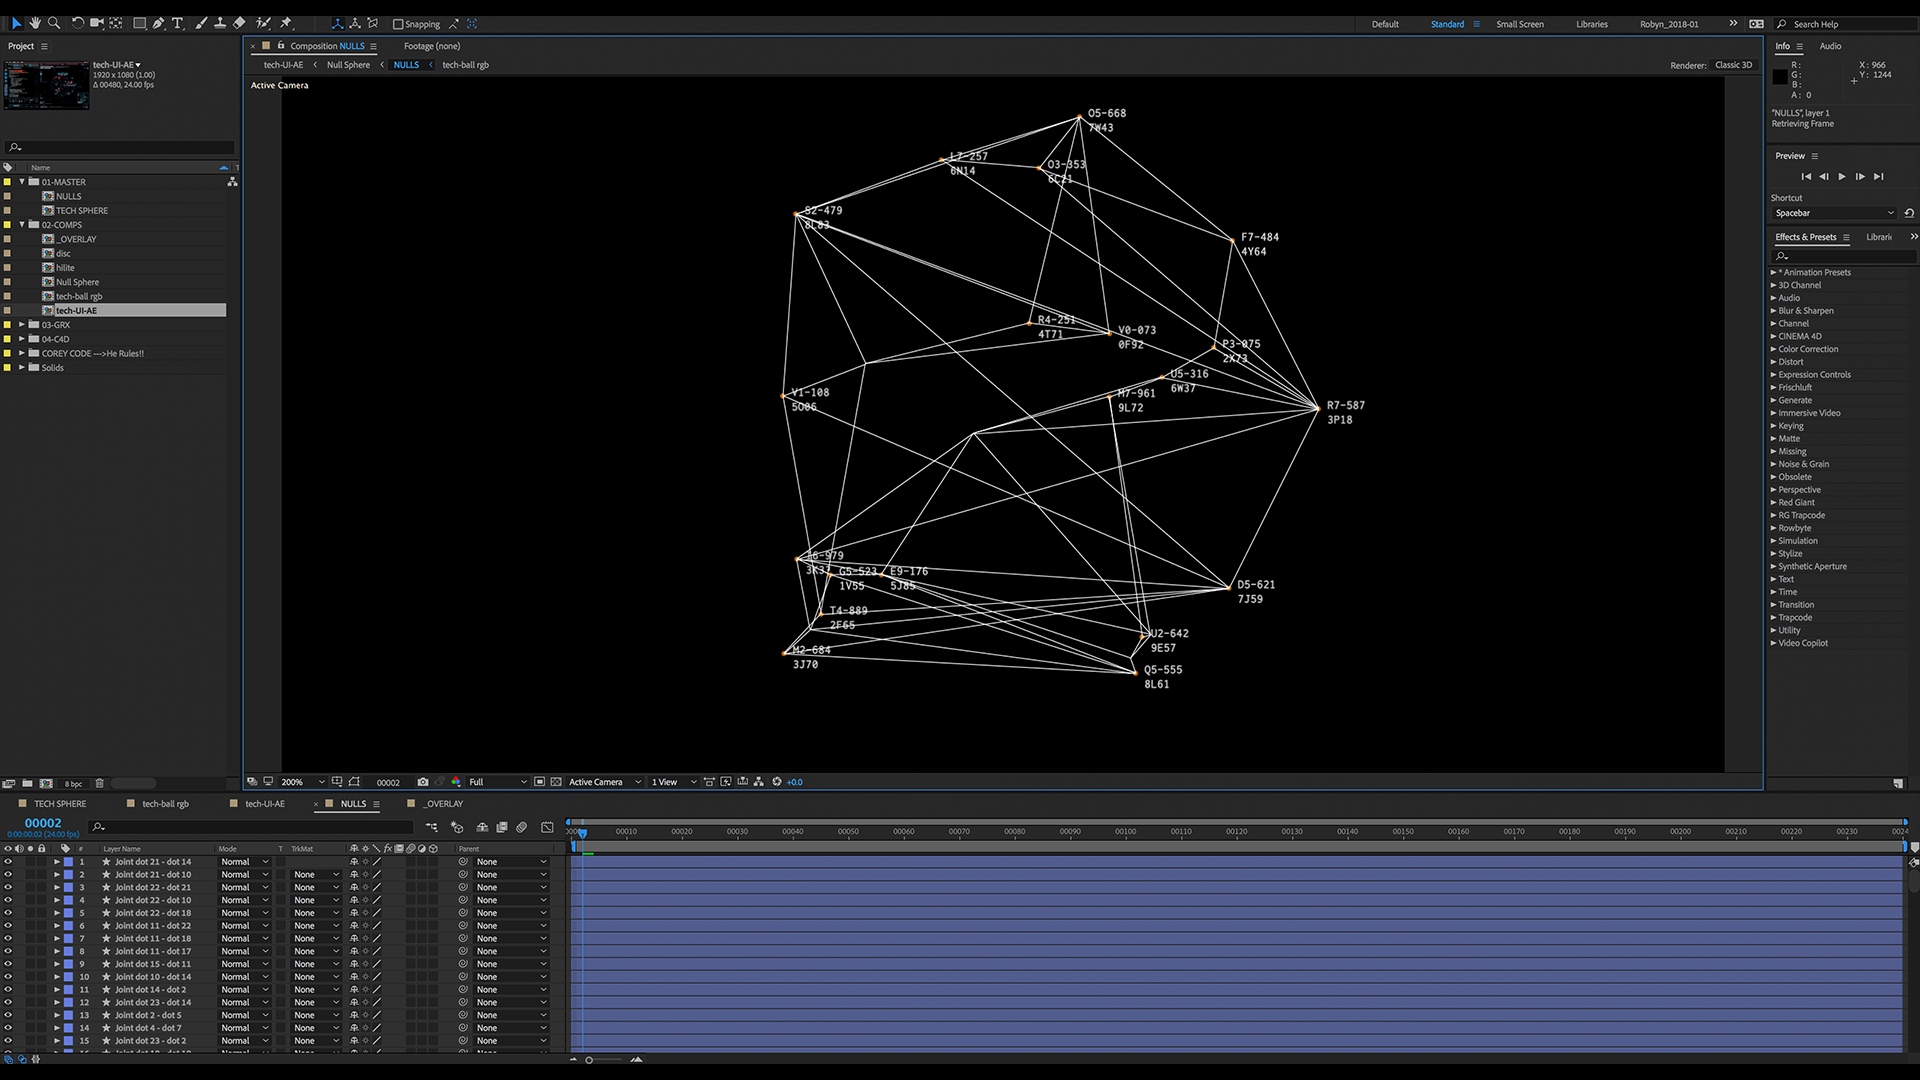Viewport: 1920px width, 1080px height.
Task: Take a snapshot with camera icon
Action: [423, 782]
